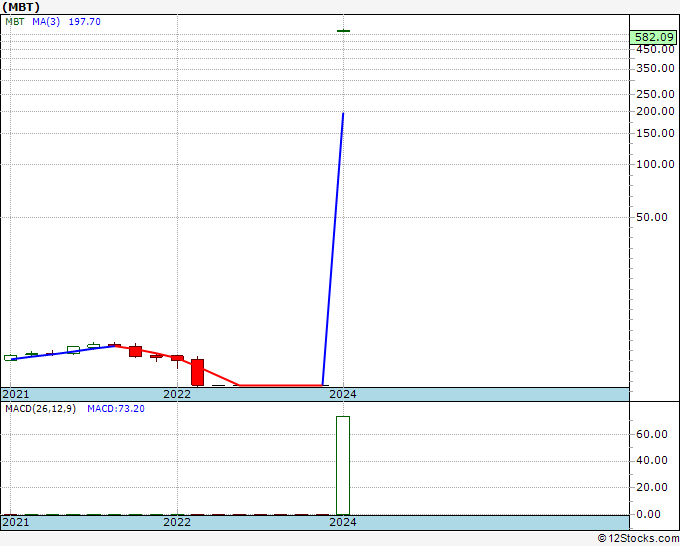Click the MA(3) indicator label
The height and width of the screenshot is (546, 680).
coord(46,22)
